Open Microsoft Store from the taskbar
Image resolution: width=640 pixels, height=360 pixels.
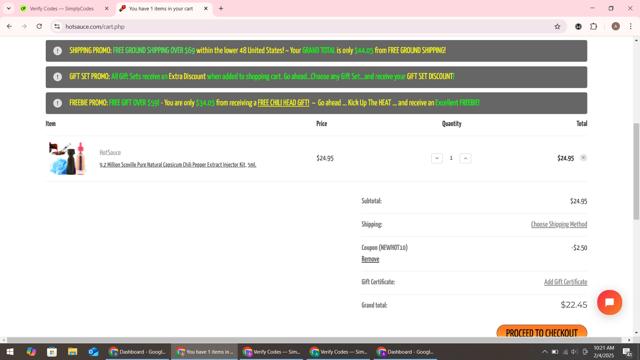52,351
